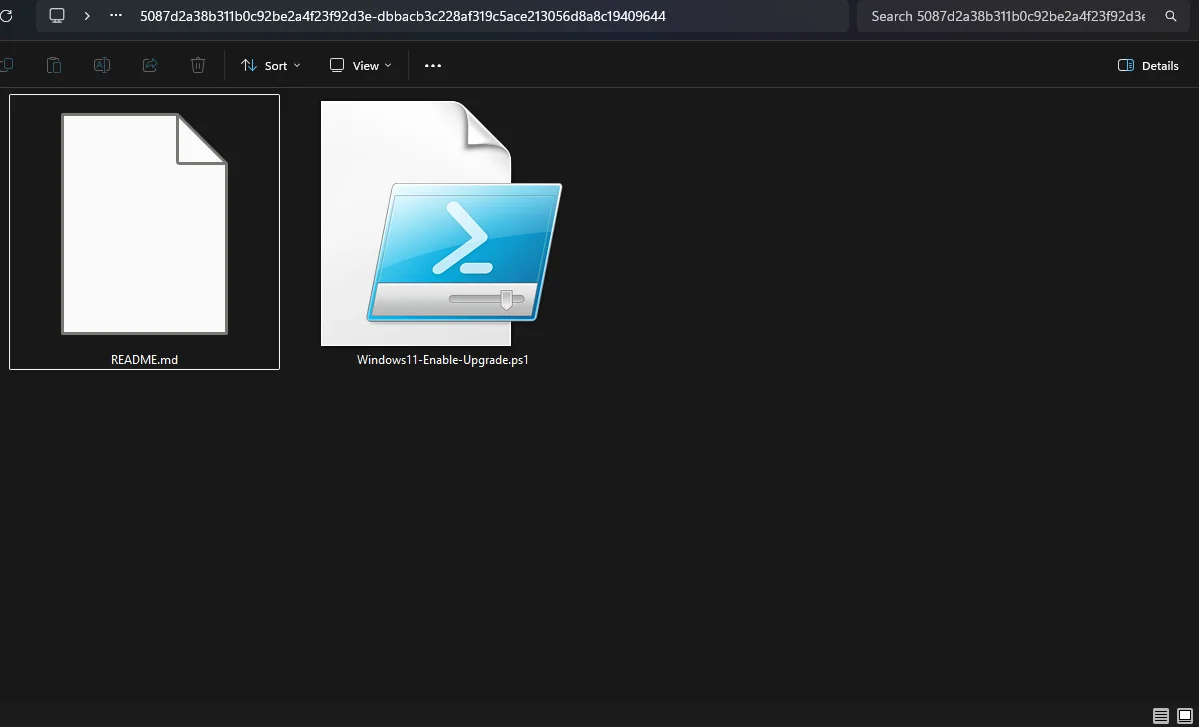1199x727 pixels.
Task: Click the README.md file name label
Action: pyautogui.click(x=145, y=359)
